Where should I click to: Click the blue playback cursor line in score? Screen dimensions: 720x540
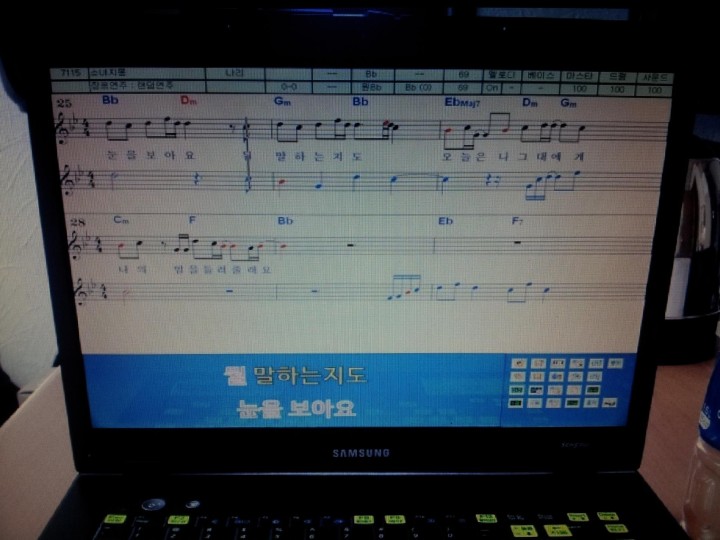click(247, 154)
